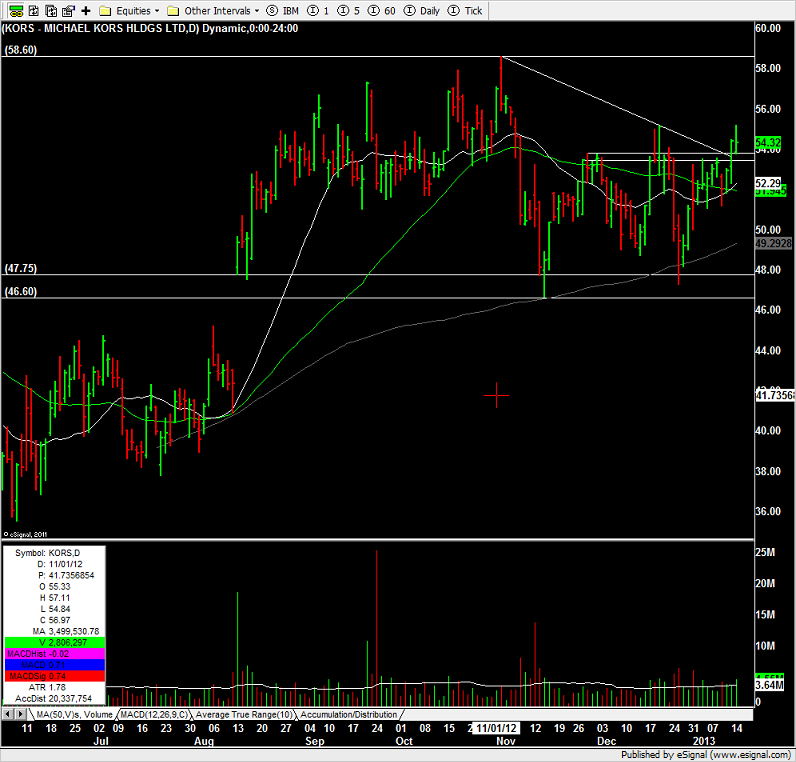The width and height of the screenshot is (796, 762).
Task: Click the MA 3,499,530.78 row
Action: coord(54,632)
